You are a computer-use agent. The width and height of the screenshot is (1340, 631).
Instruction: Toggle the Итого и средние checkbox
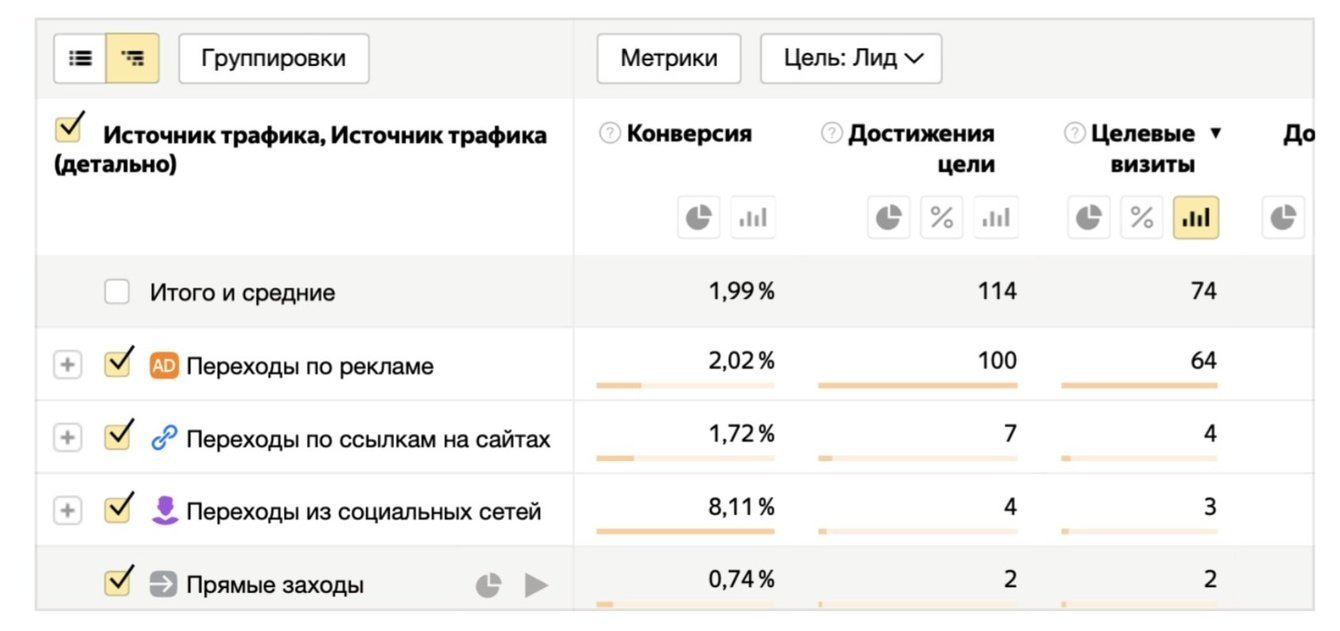click(117, 292)
